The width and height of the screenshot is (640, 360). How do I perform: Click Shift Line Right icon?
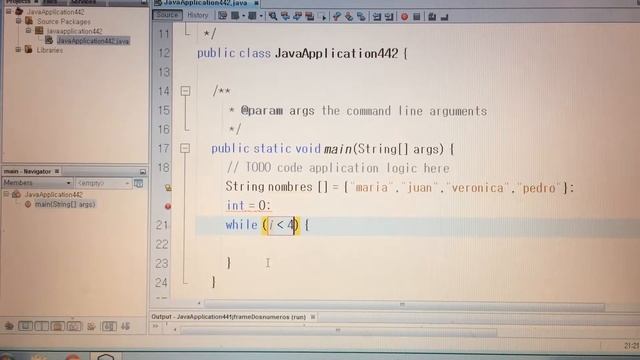pyautogui.click(x=389, y=17)
